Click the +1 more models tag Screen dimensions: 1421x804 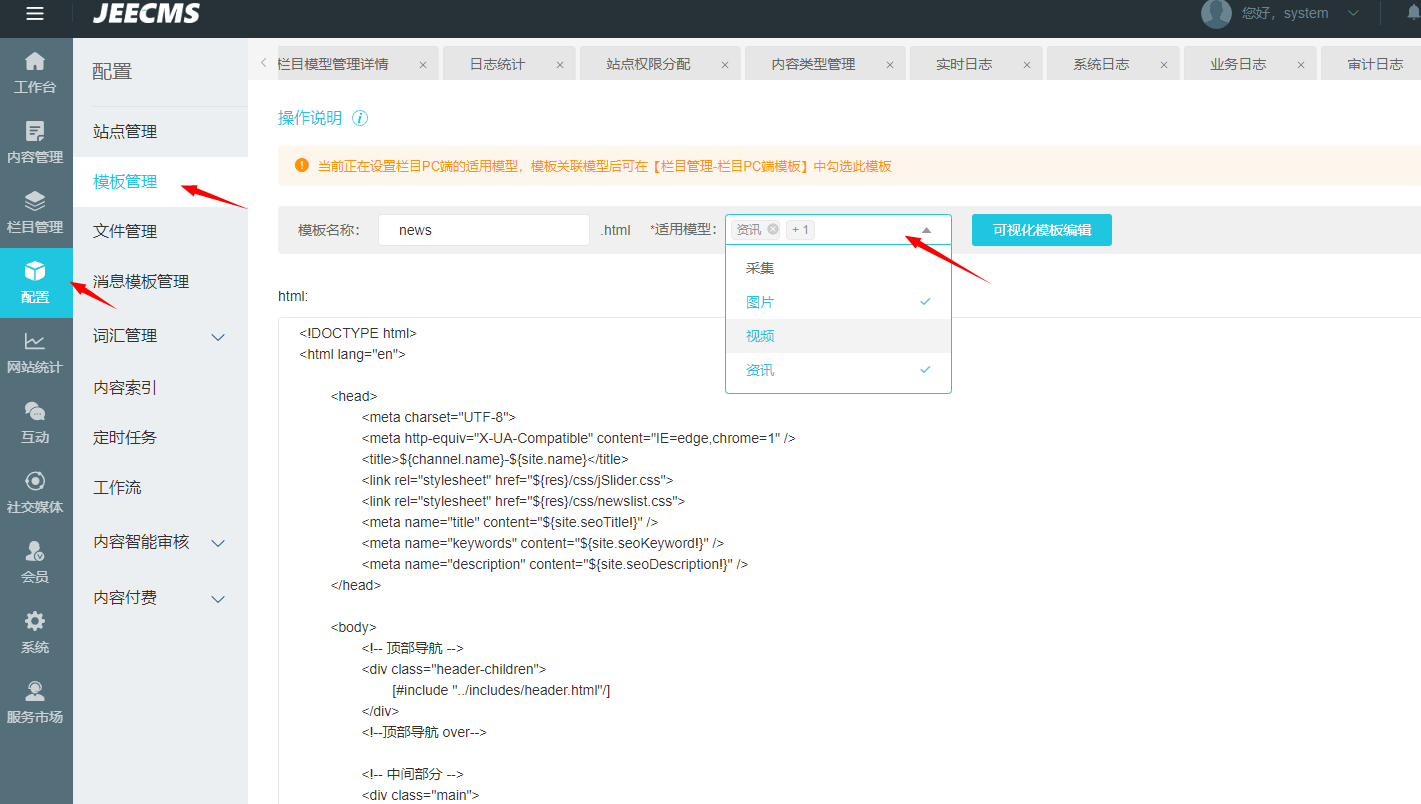tap(801, 230)
